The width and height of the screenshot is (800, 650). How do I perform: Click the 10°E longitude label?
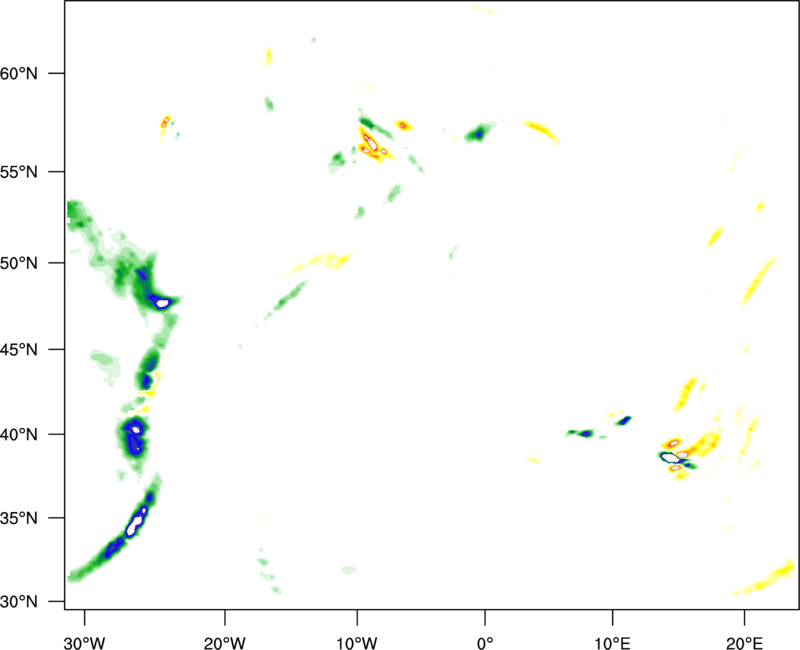pos(612,643)
